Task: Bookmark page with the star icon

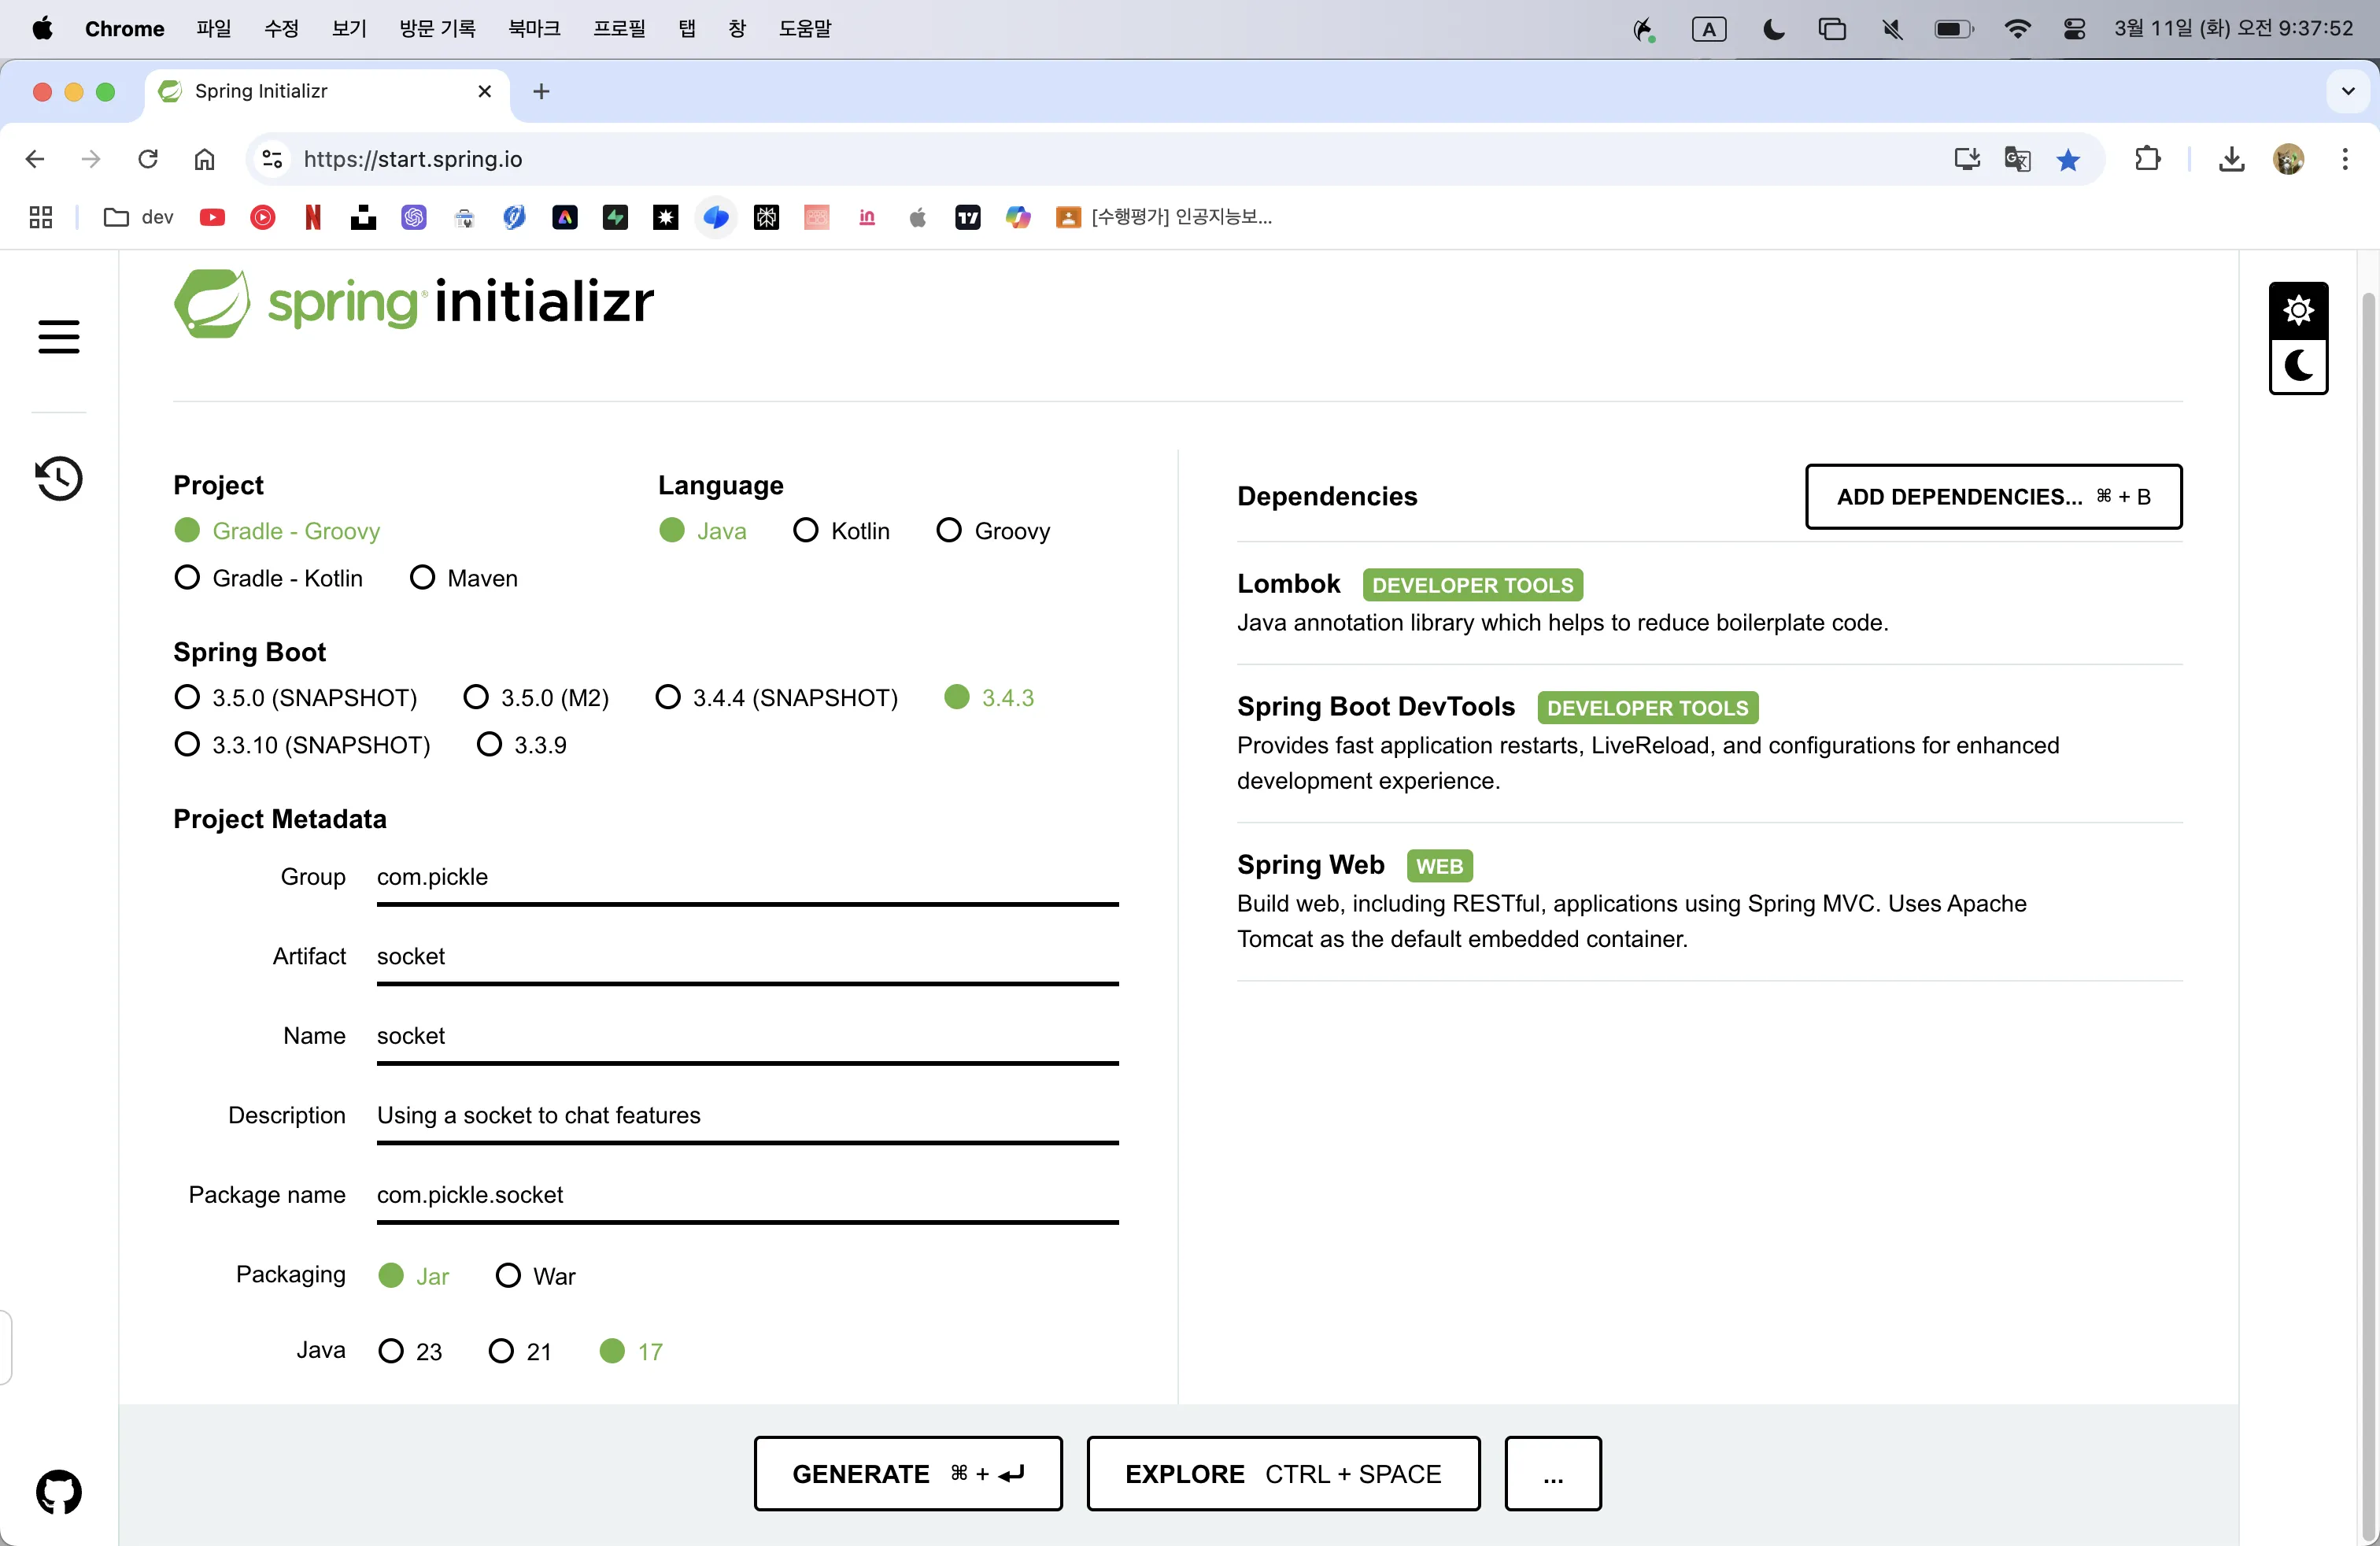Action: click(2068, 160)
